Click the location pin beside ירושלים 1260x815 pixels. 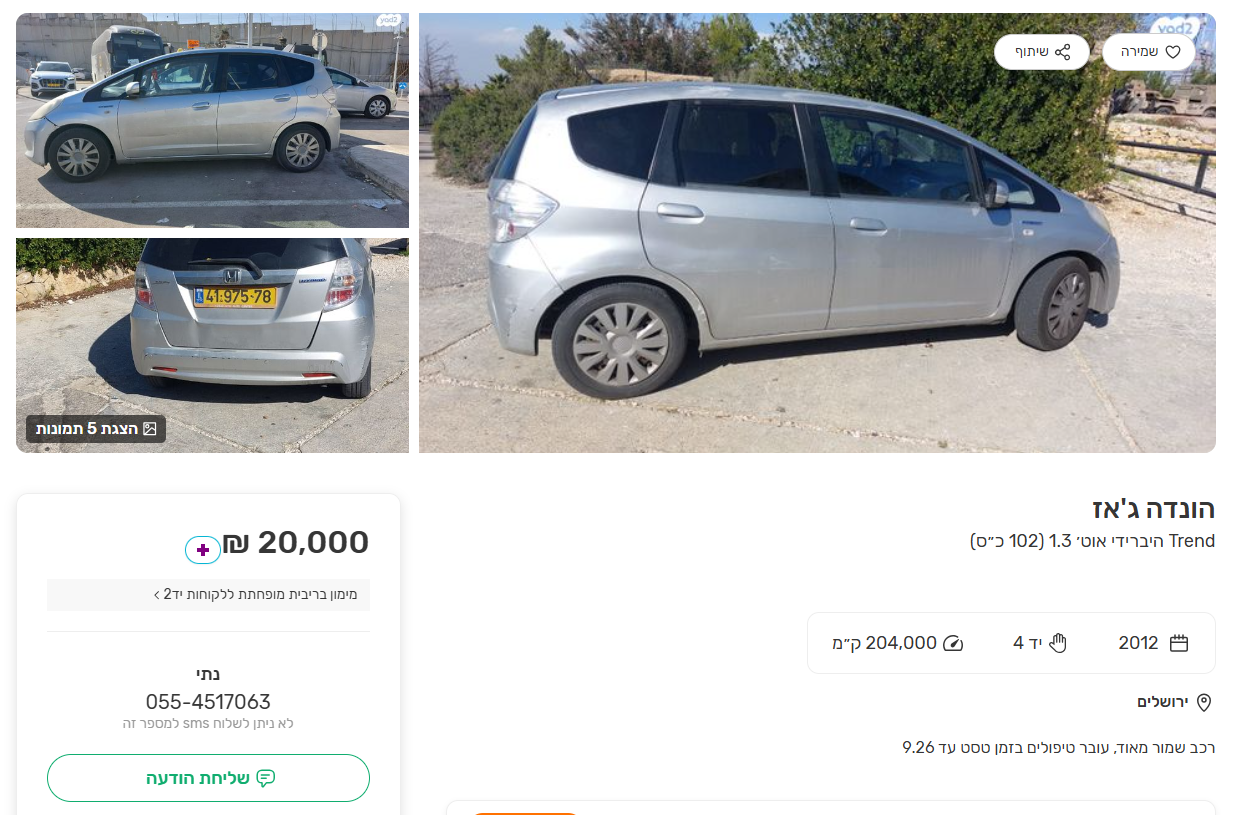1204,702
